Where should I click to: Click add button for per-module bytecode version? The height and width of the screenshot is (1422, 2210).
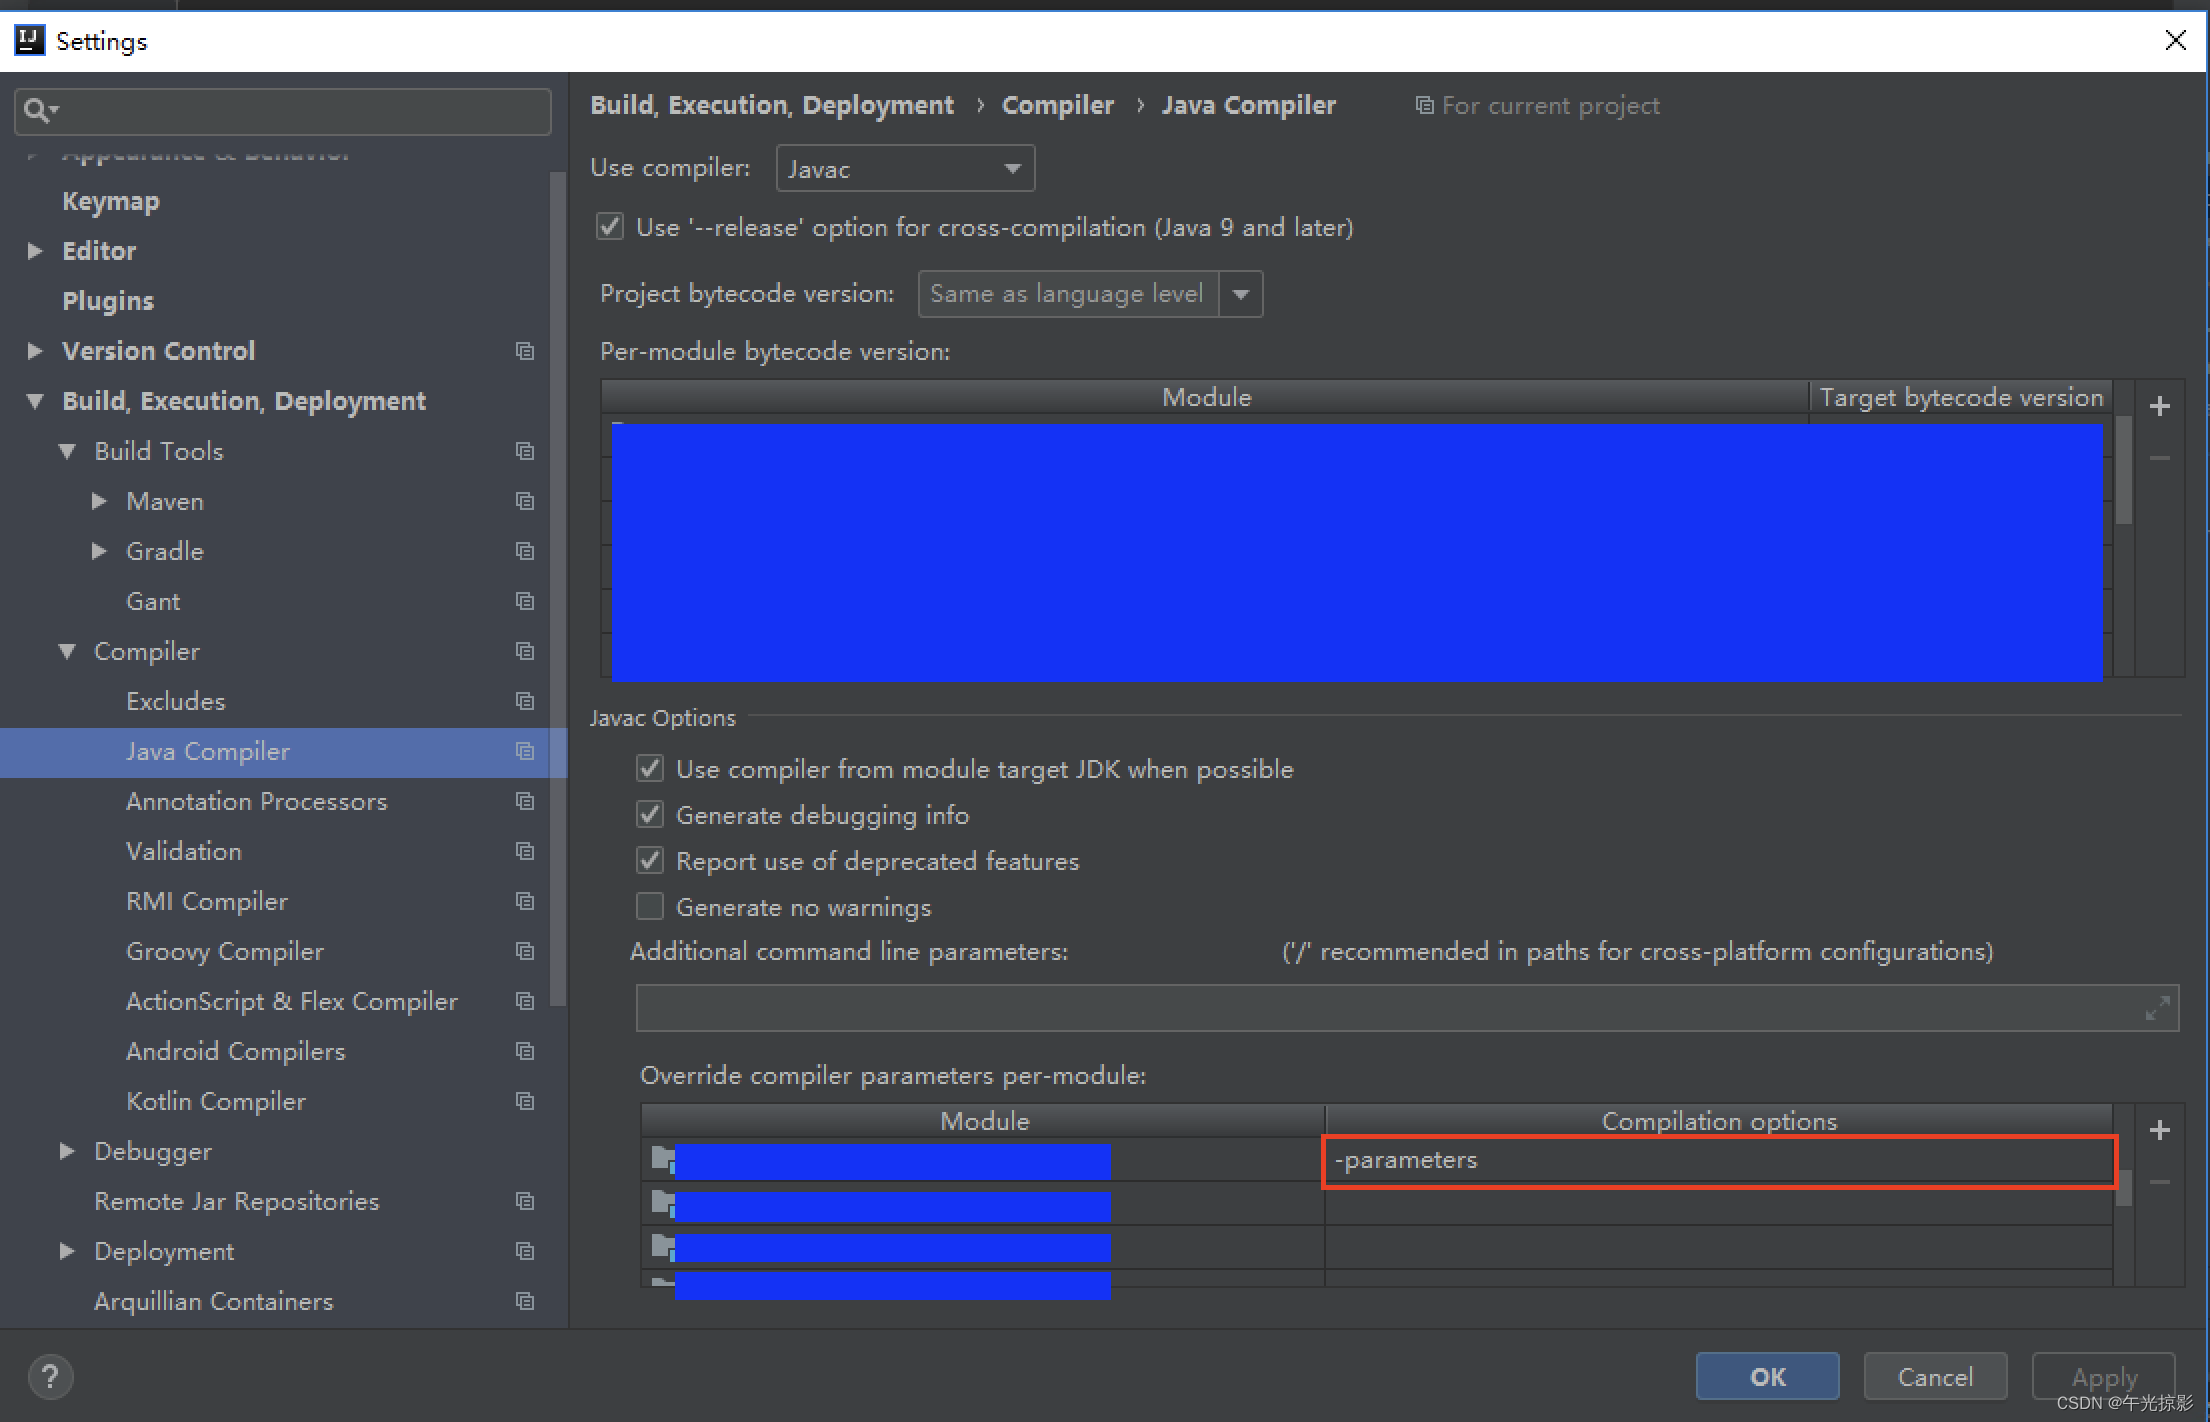pos(2159,406)
